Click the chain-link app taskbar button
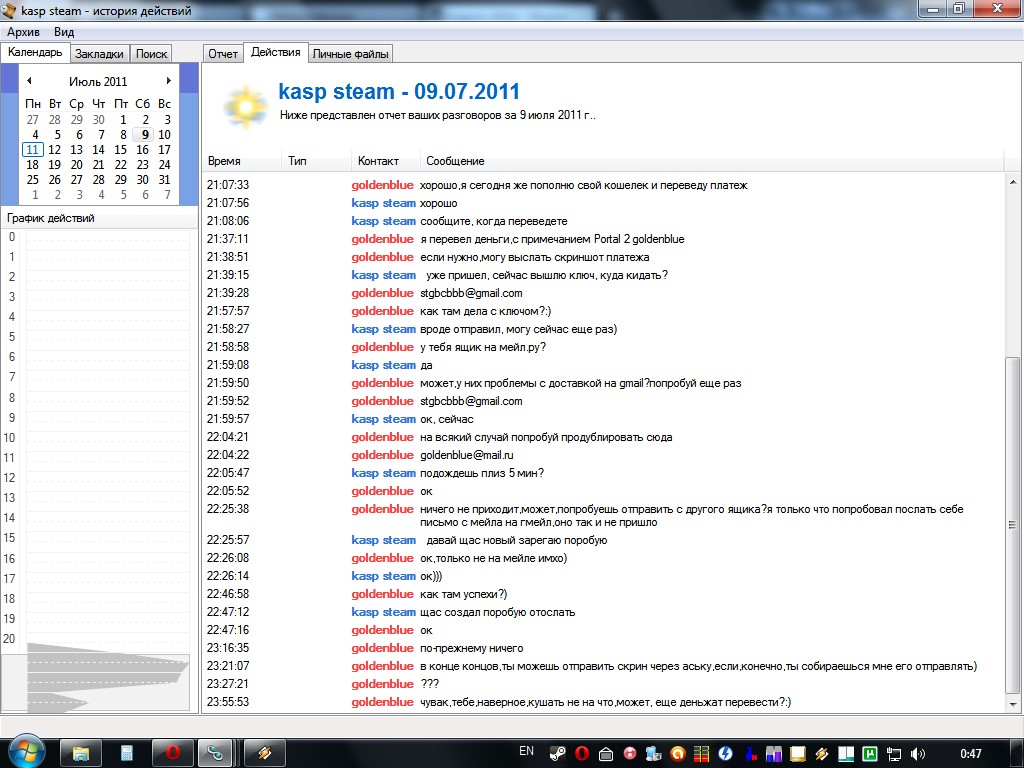Screen dimensions: 1024x768 point(216,753)
